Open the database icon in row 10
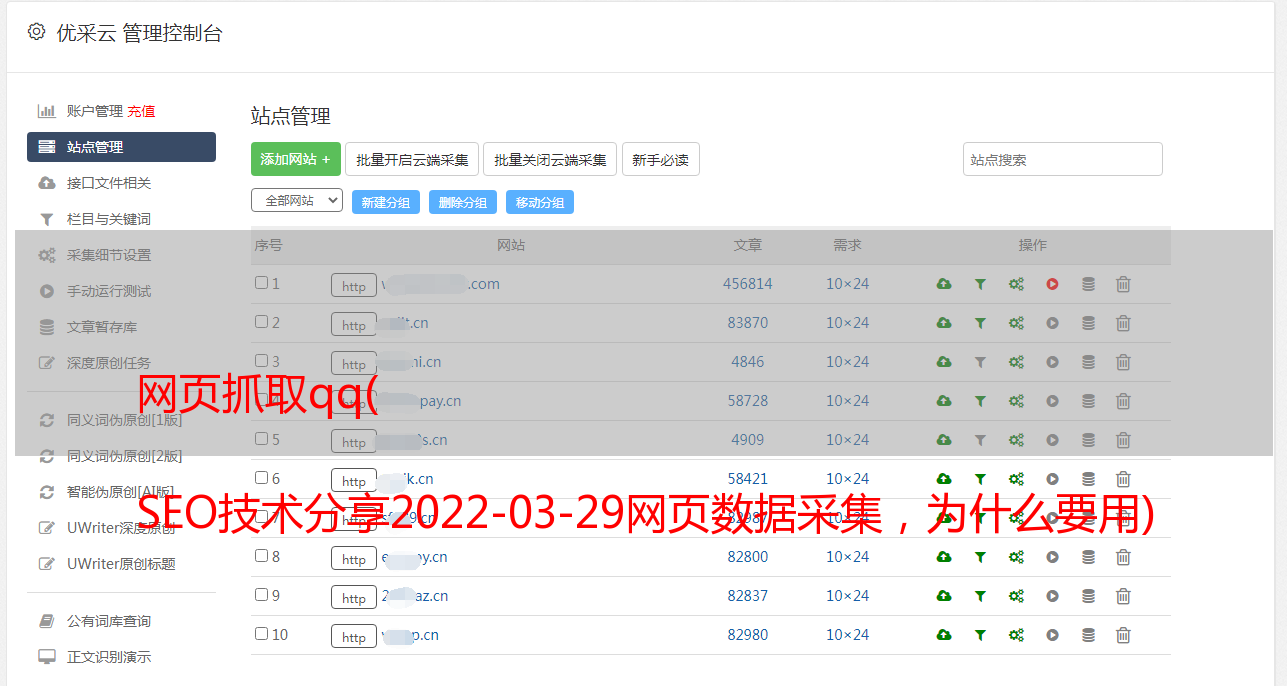The image size is (1287, 686). click(x=1088, y=635)
